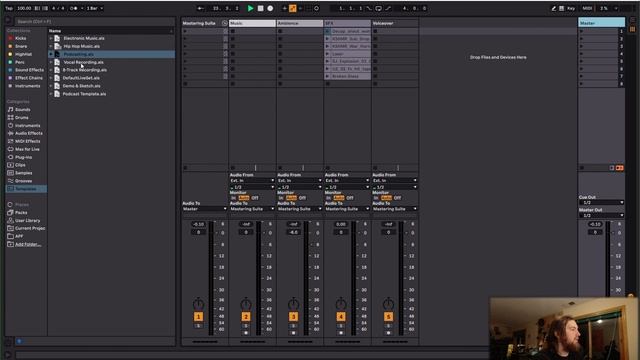Open the Samples category
Image resolution: width=640 pixels, height=360 pixels.
pyautogui.click(x=23, y=173)
